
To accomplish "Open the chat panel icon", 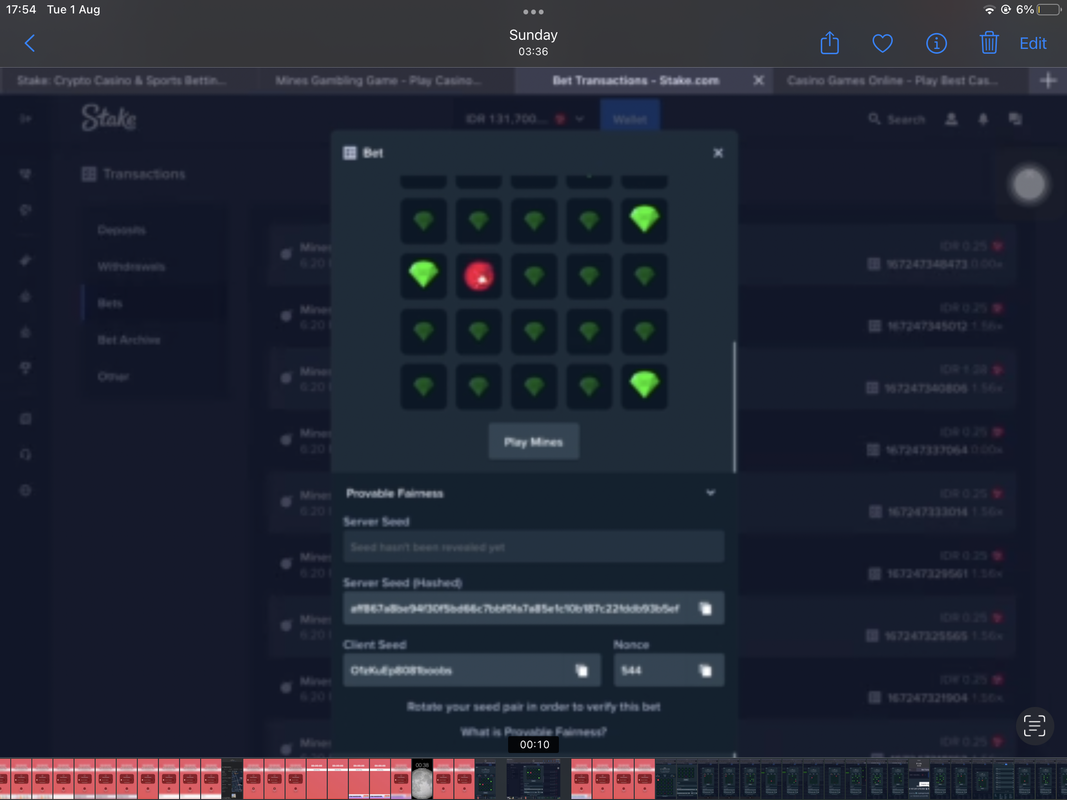I will point(1015,119).
